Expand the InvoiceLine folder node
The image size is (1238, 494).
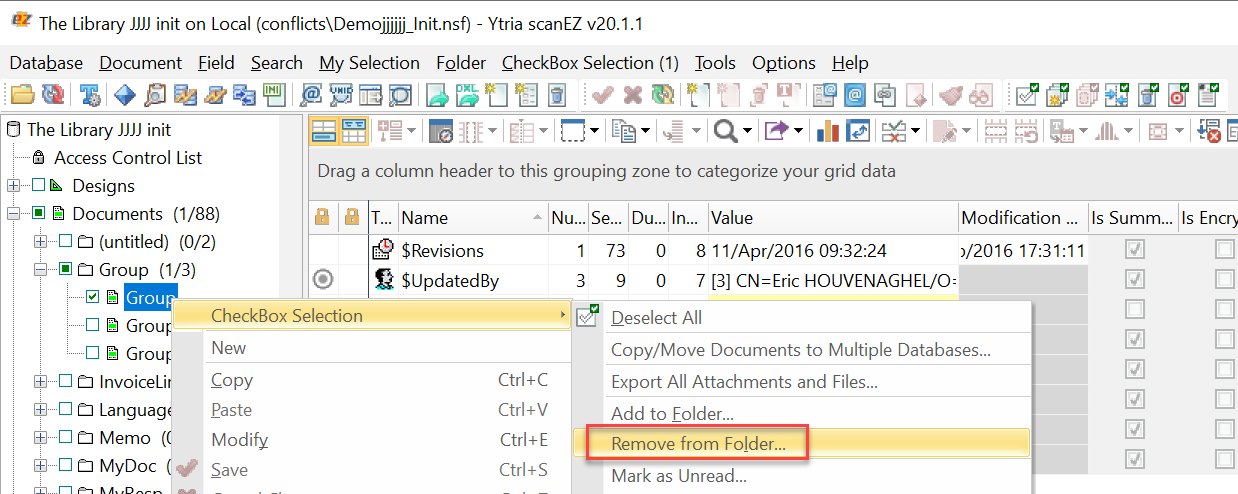point(40,382)
